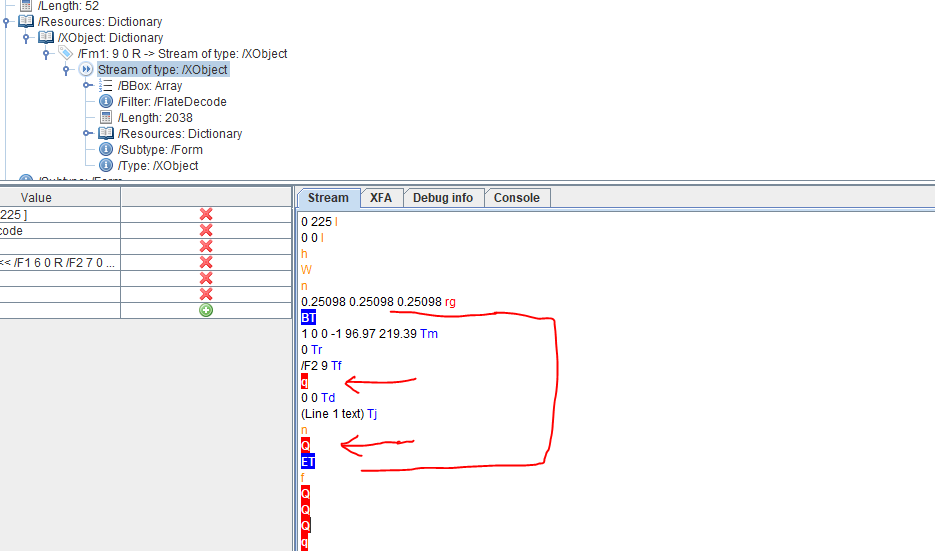Expand the /BBox: Array node
This screenshot has width=935, height=551.
(88, 86)
